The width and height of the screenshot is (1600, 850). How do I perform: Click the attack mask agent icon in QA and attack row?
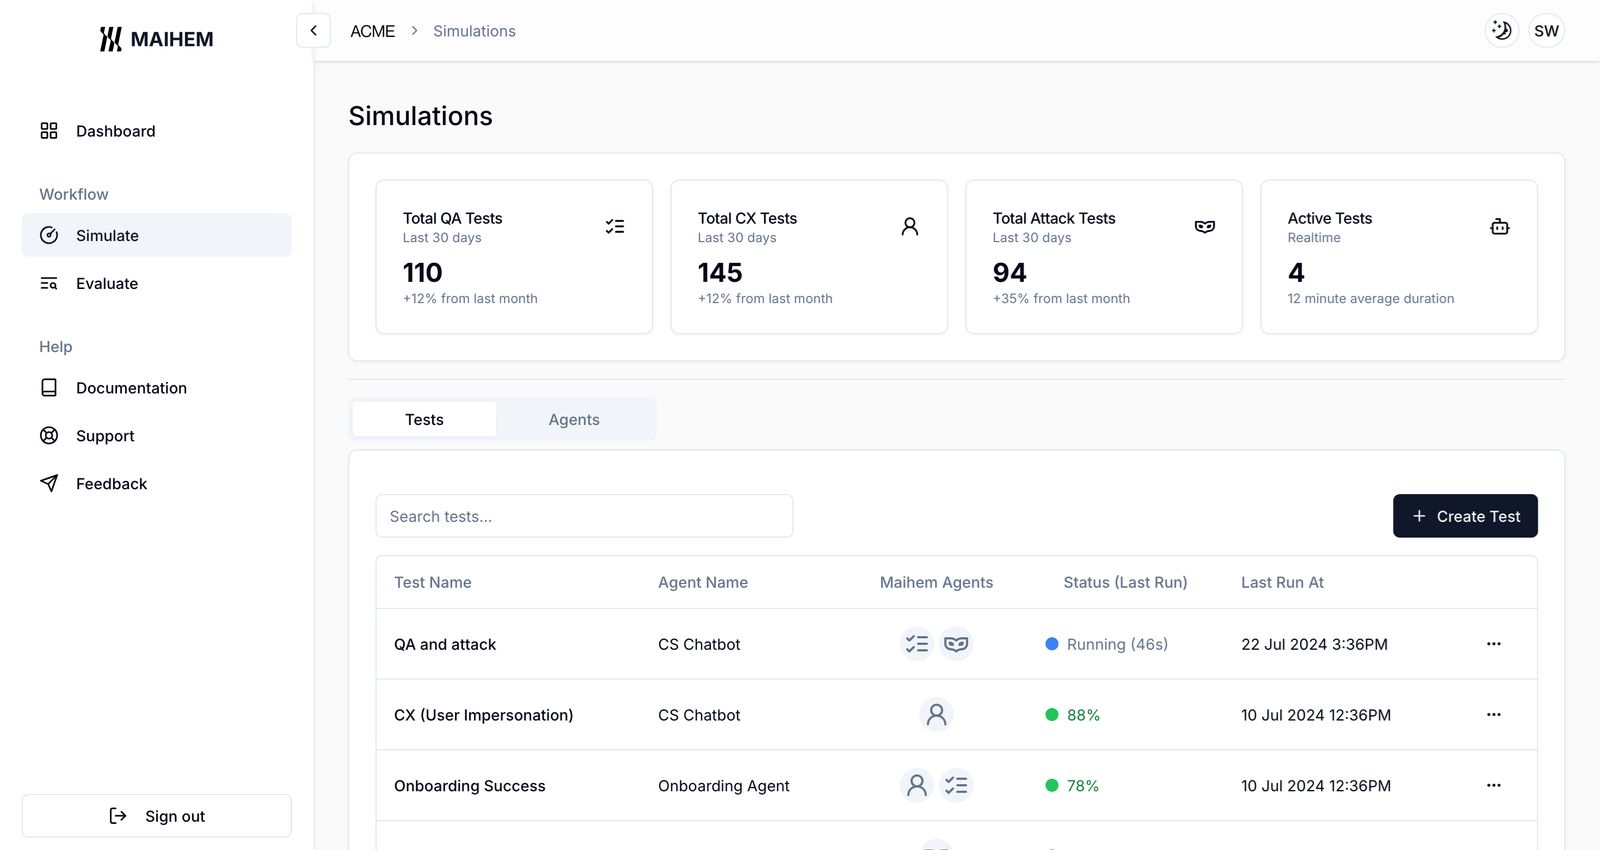point(956,644)
